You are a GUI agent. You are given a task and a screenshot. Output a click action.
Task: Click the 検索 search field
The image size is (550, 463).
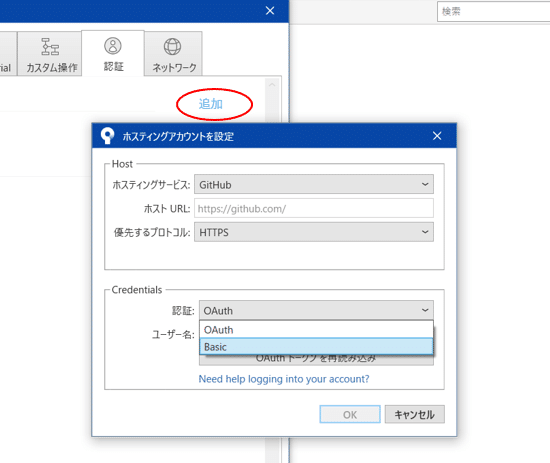point(494,12)
